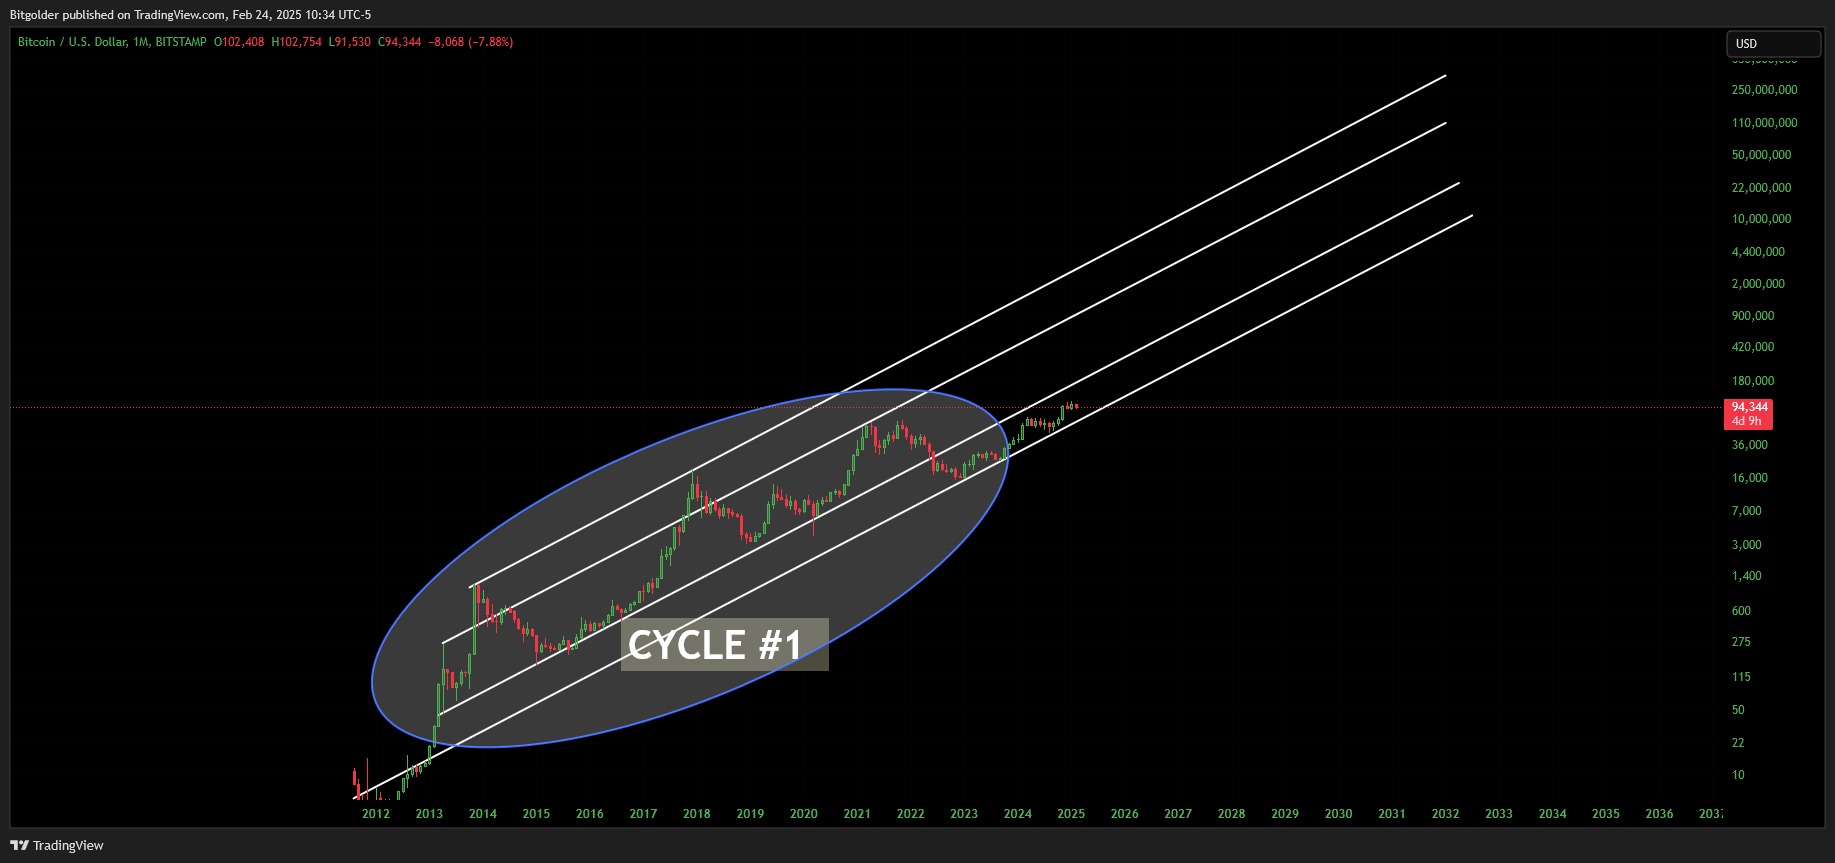
Task: Click the 2034 label on time axis
Action: click(x=1553, y=814)
